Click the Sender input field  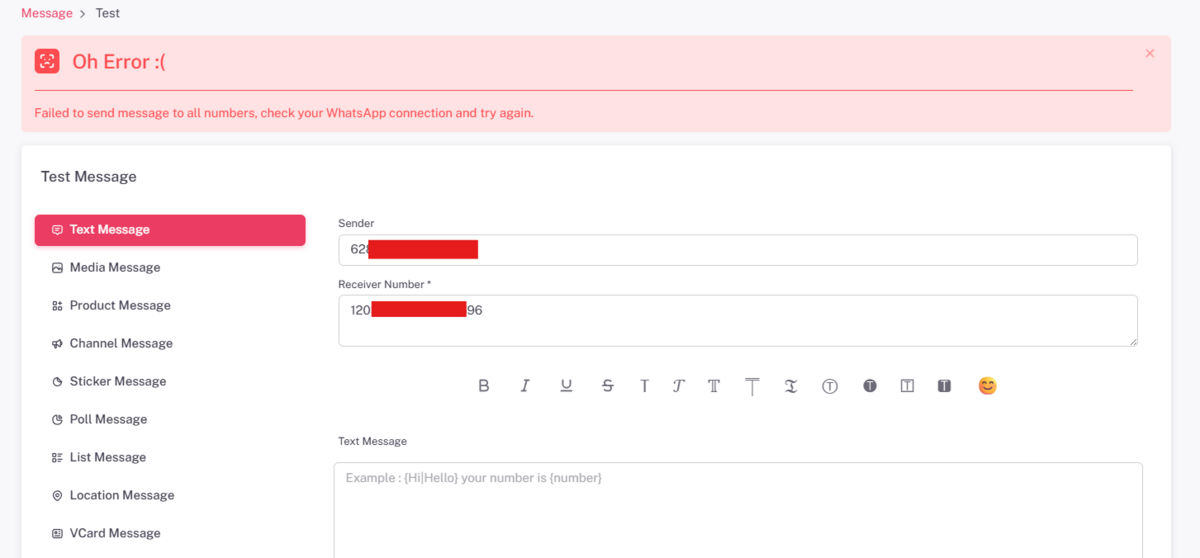[x=800, y=250]
